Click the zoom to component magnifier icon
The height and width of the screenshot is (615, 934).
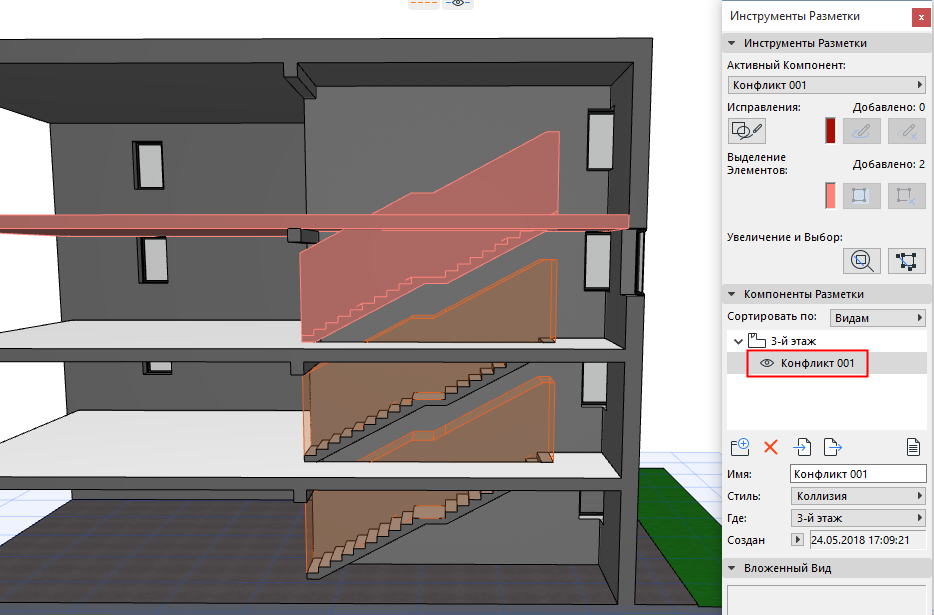(x=861, y=261)
